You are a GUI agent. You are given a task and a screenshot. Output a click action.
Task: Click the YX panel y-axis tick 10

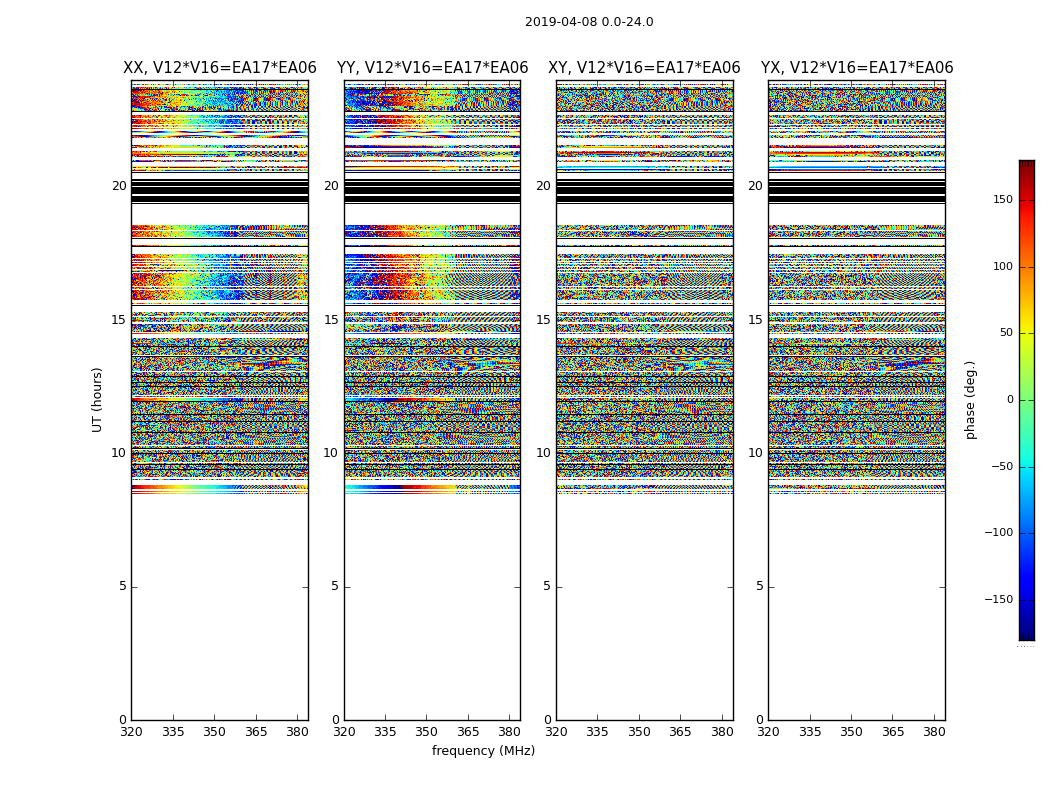pos(756,453)
